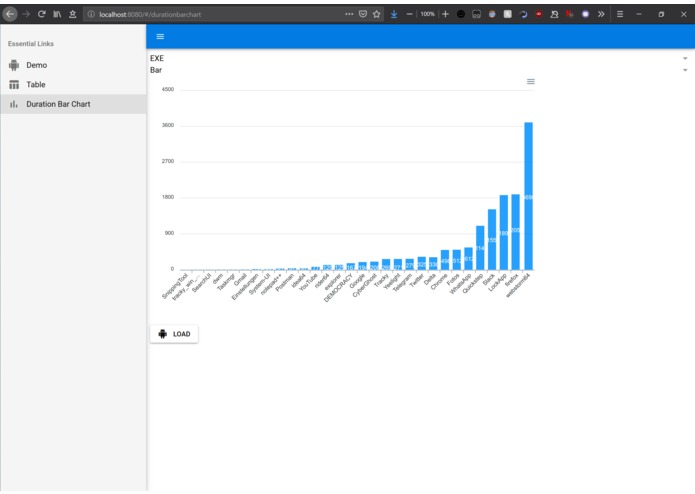Click the firefox bar in chart
This screenshot has width=695, height=494.
click(x=515, y=232)
